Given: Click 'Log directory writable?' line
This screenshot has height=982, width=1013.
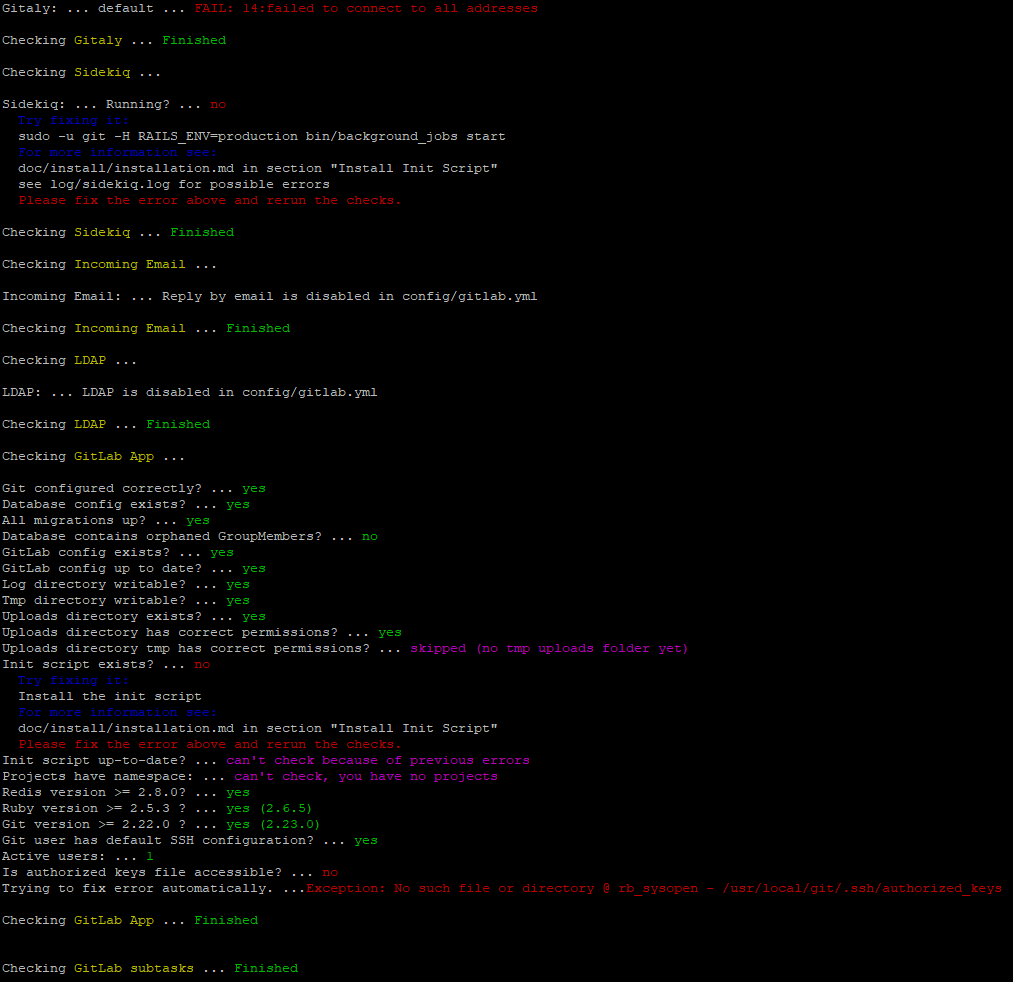Looking at the screenshot, I should point(126,585).
